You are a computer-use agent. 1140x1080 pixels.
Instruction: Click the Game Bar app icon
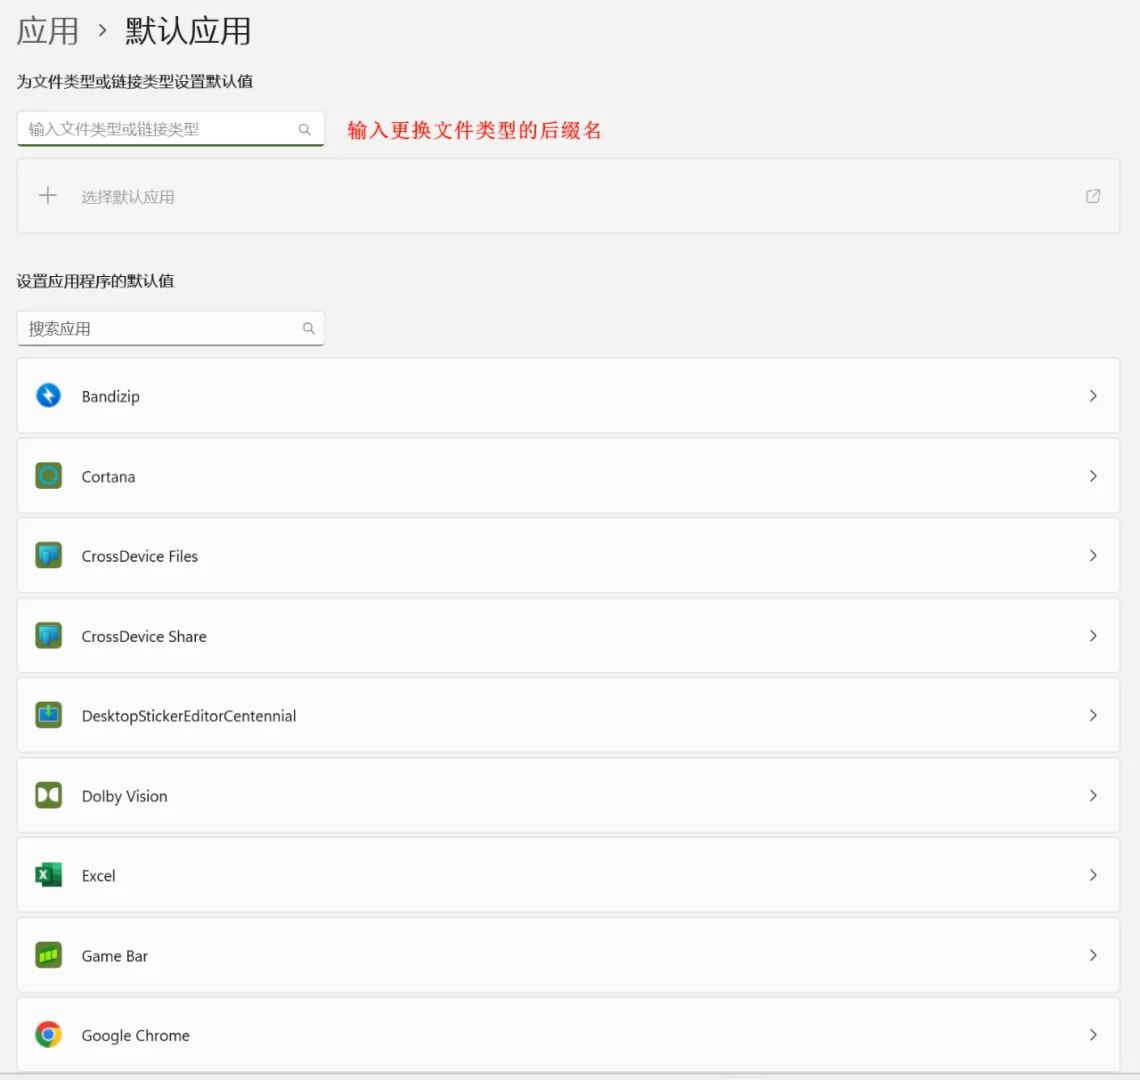(48, 955)
